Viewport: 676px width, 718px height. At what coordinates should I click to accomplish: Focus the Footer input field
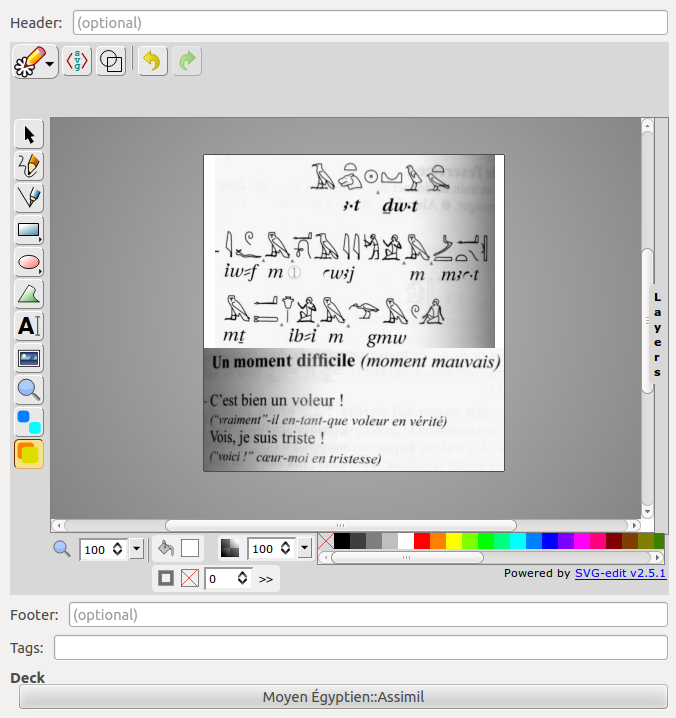pyautogui.click(x=368, y=615)
